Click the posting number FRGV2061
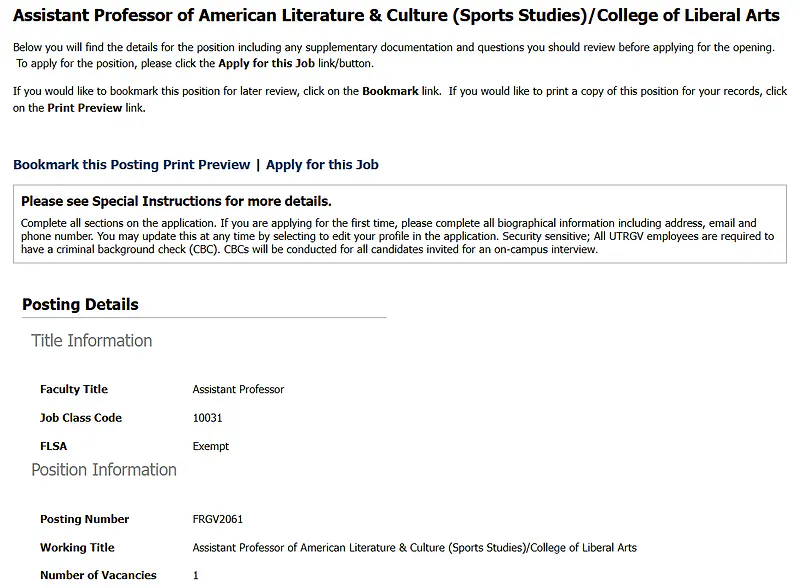The height and width of the screenshot is (588, 800). tap(217, 519)
